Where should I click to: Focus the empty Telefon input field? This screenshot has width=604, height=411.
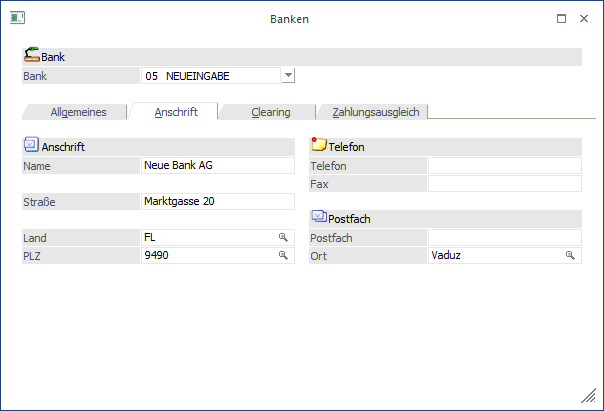coord(504,166)
